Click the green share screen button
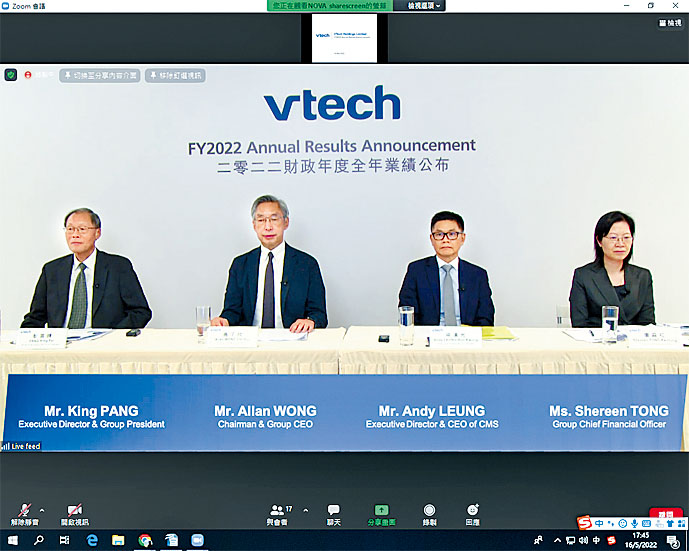 coord(381,514)
